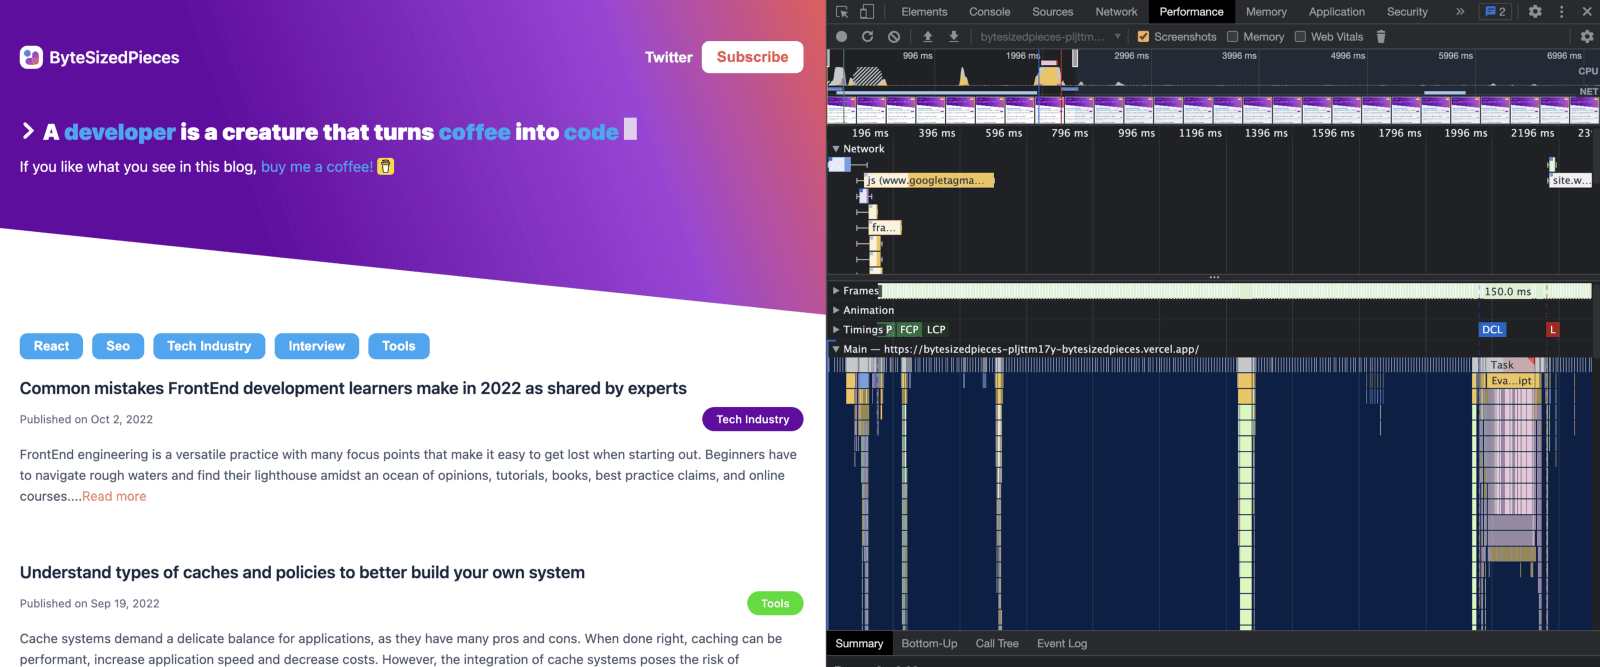Enable the Memory checkbox
1600x667 pixels.
tap(1233, 37)
